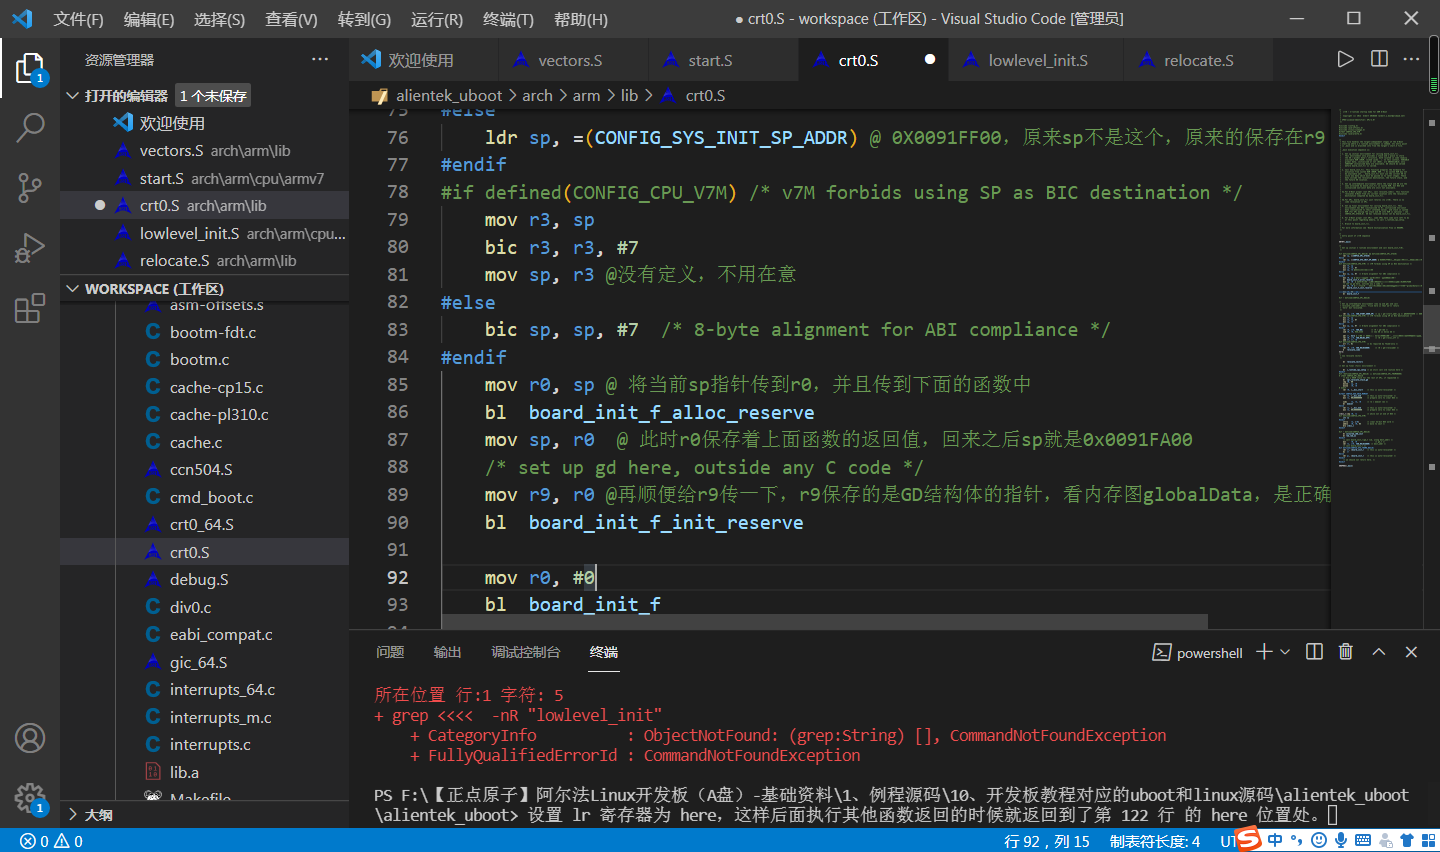Expand the Outline section
Viewport: 1440px width, 852px height.
72,815
